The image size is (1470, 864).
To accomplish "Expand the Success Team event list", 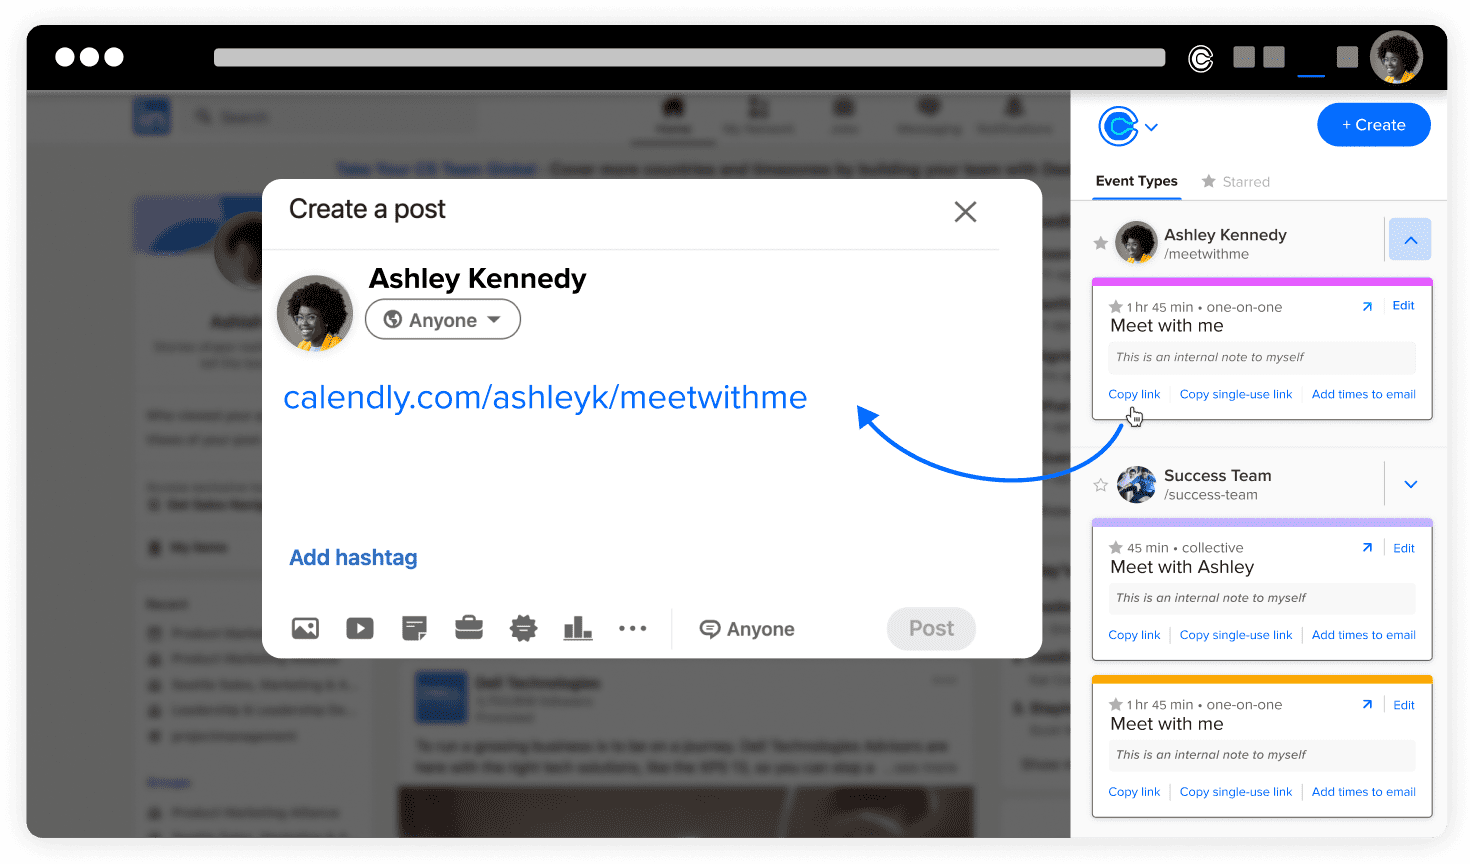I will click(x=1410, y=484).
